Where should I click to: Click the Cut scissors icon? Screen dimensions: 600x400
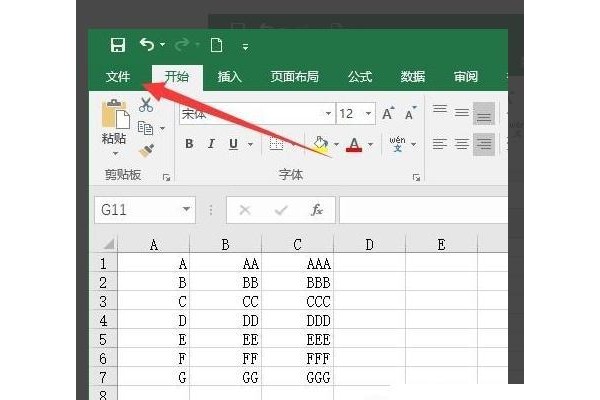coord(146,104)
